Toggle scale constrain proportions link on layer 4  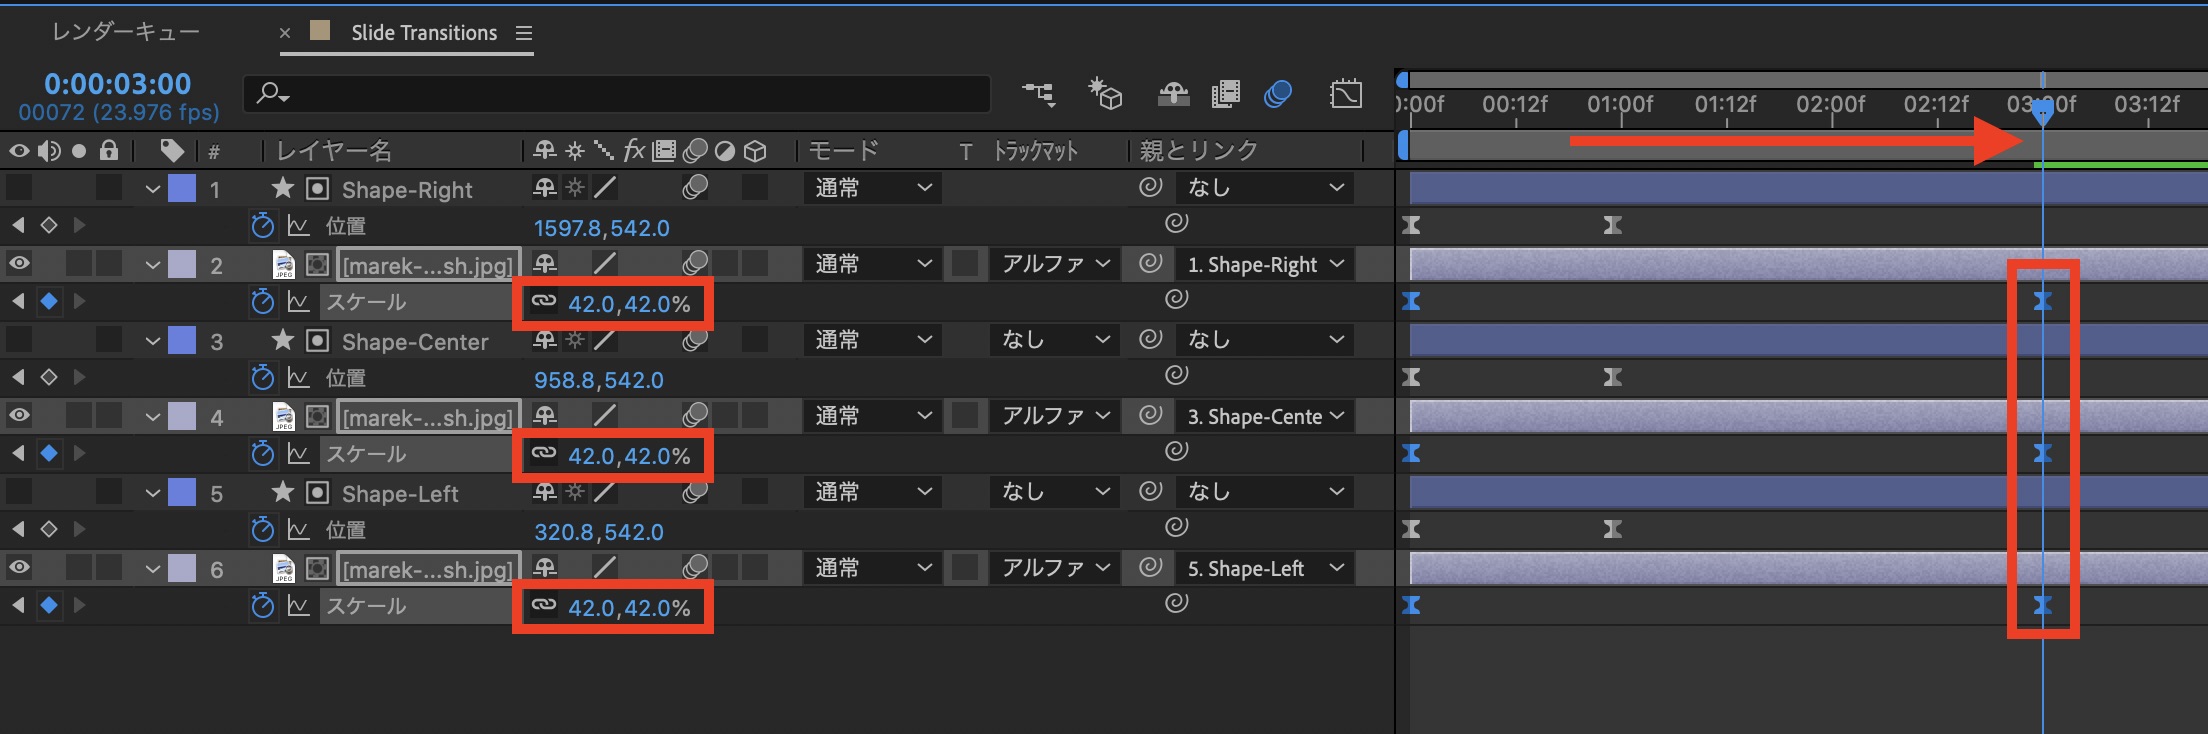[x=544, y=454]
